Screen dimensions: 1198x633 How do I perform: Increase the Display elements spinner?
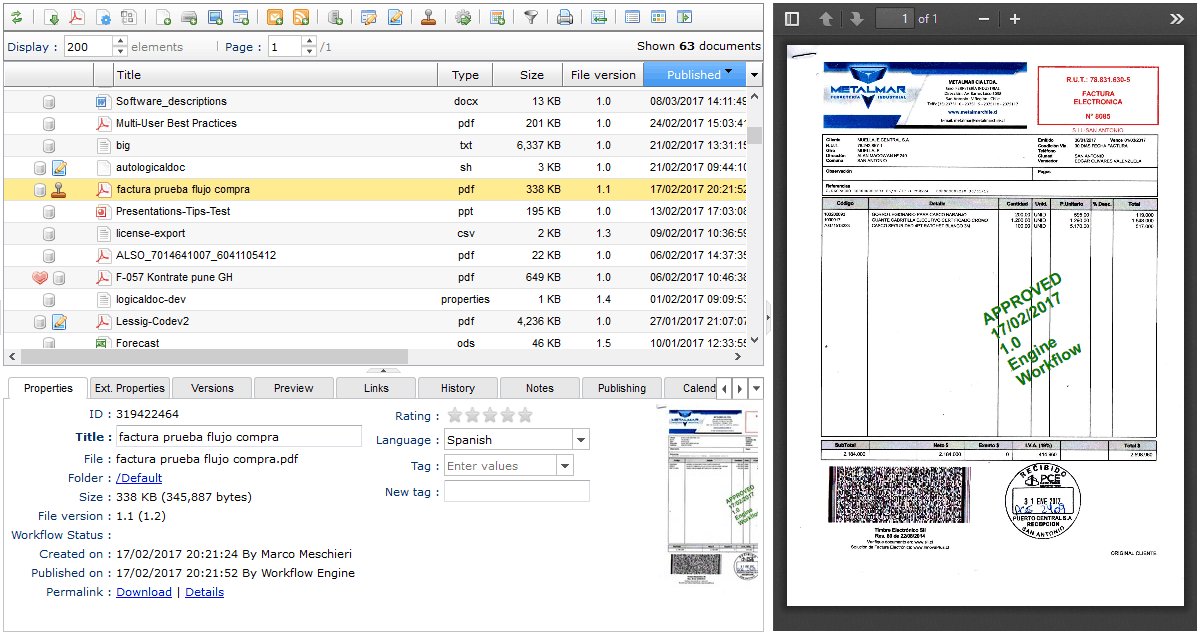pos(120,41)
